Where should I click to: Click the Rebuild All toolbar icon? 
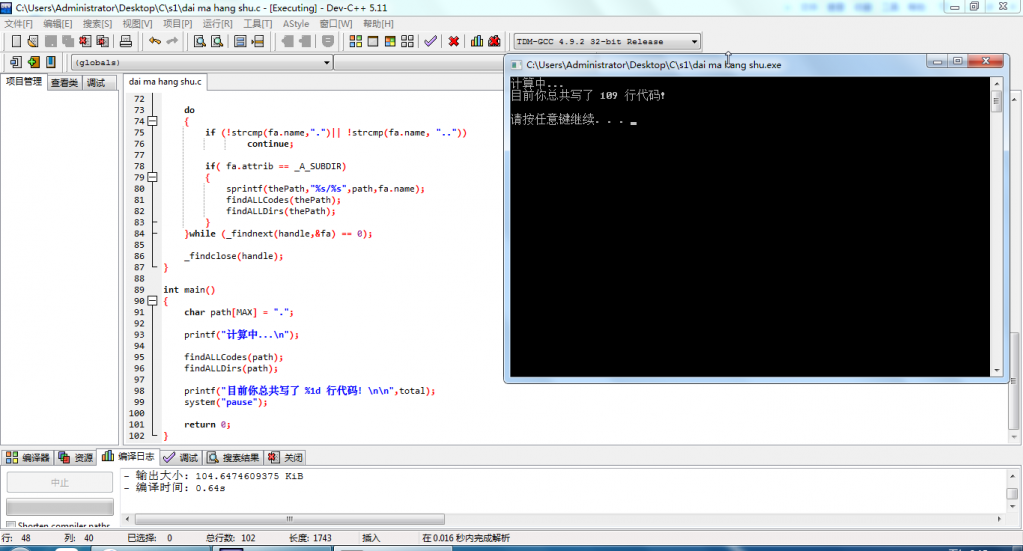point(407,41)
